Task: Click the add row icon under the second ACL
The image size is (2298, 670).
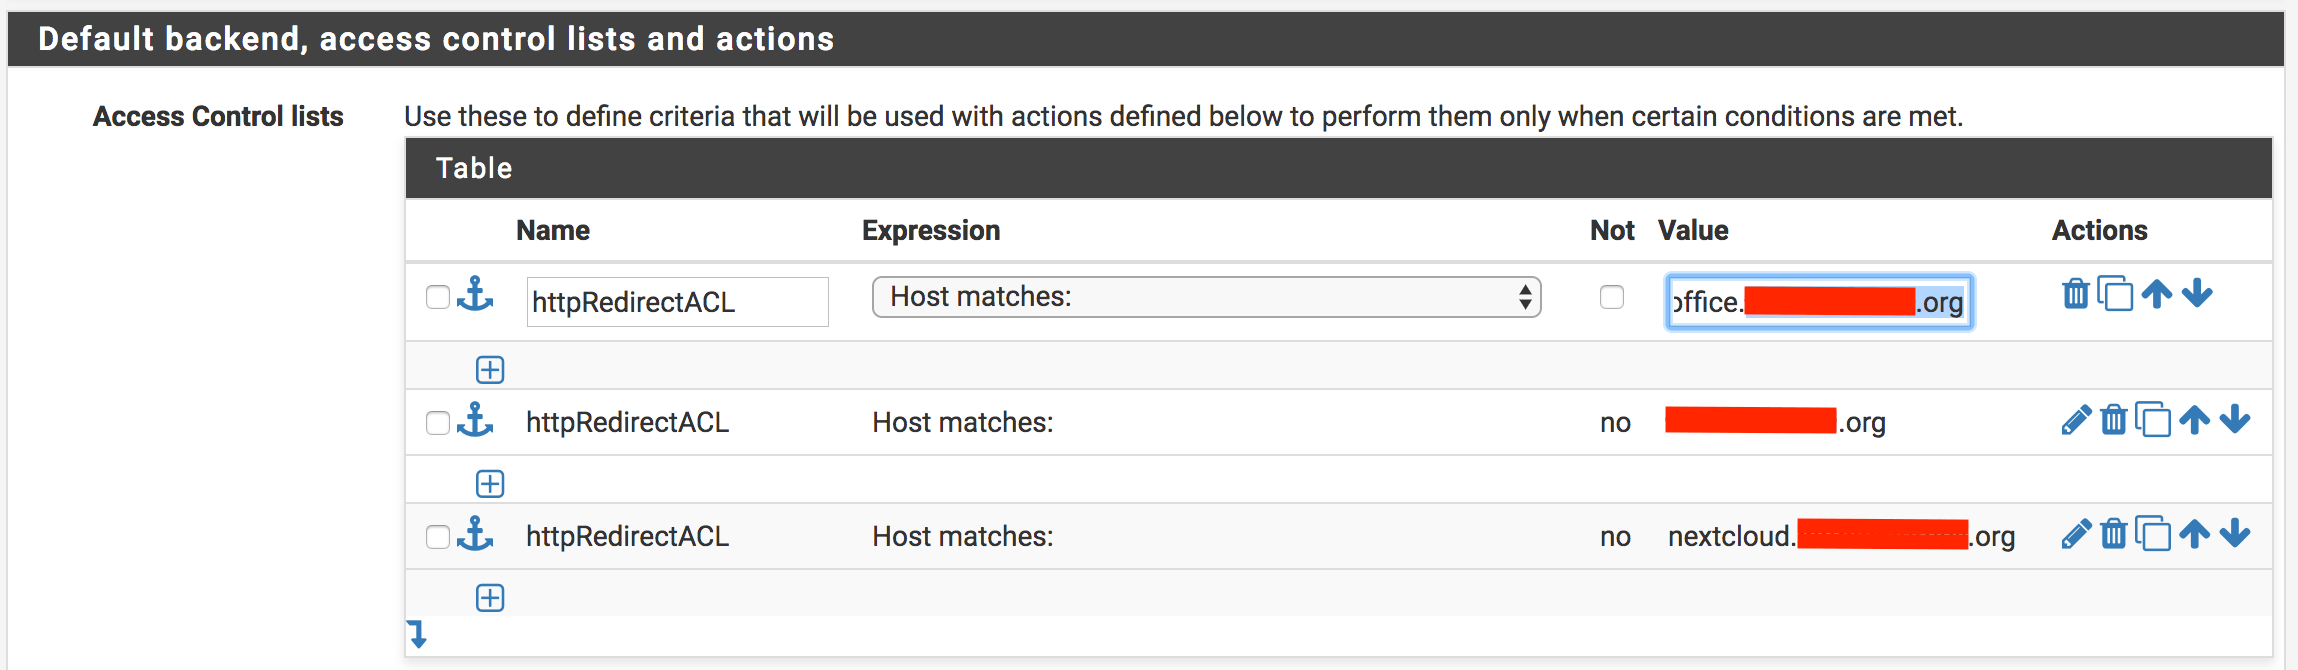Action: click(x=490, y=482)
